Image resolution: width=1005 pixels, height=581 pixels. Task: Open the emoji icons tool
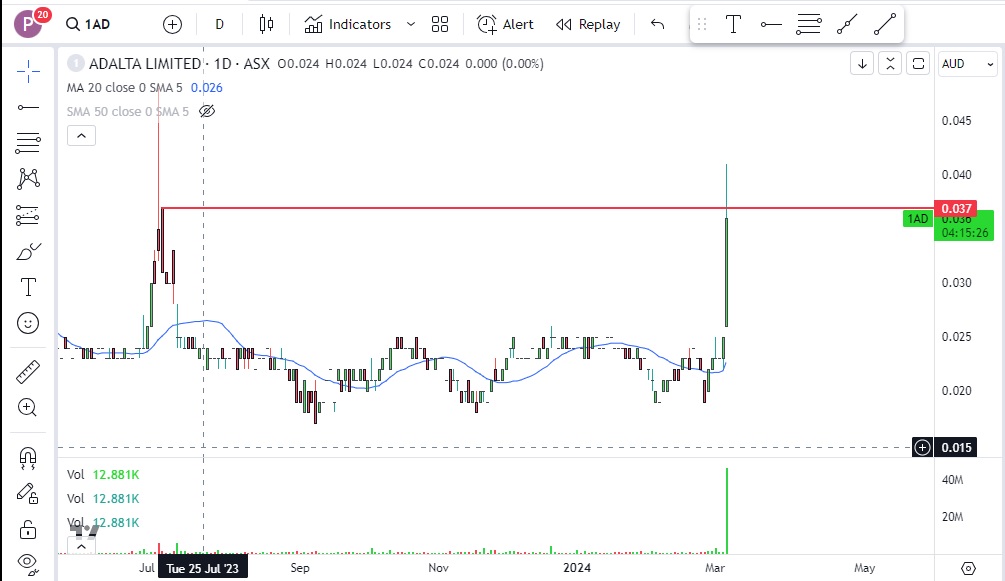[x=28, y=323]
